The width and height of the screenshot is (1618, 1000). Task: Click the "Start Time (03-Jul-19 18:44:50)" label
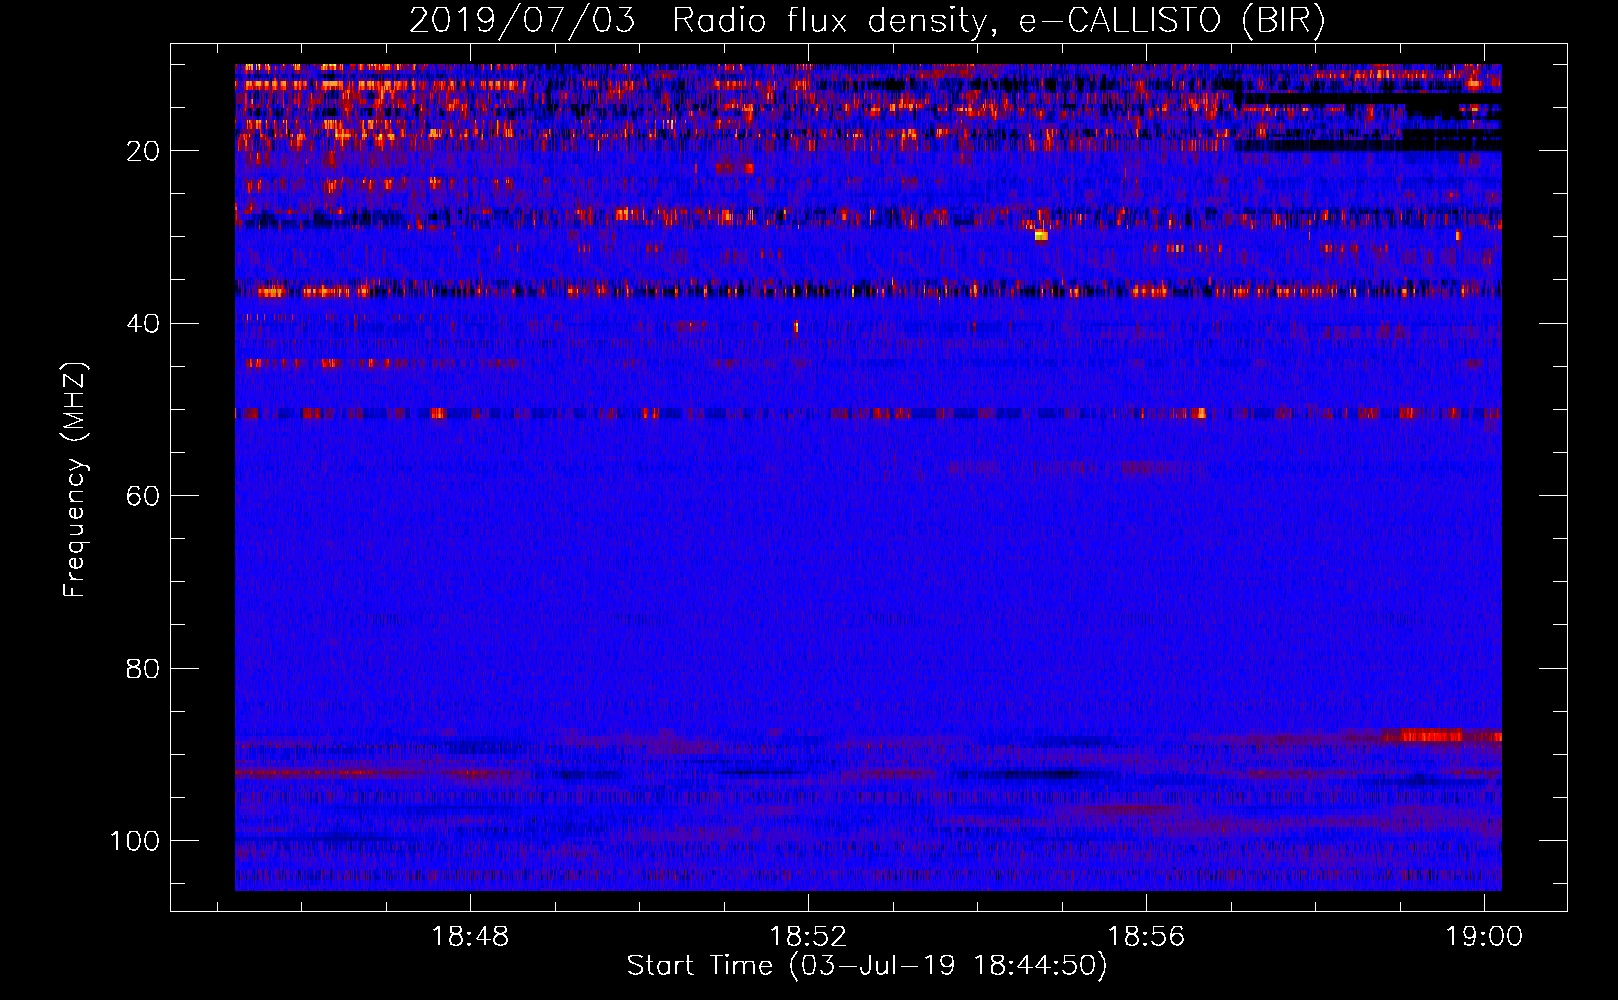(867, 966)
